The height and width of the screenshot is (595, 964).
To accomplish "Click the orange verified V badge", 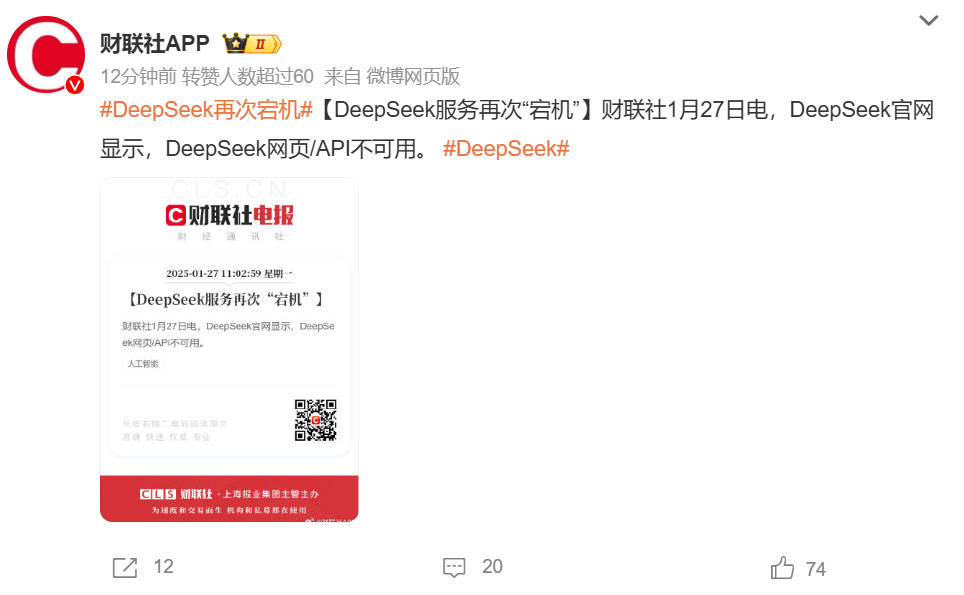I will click(75, 85).
